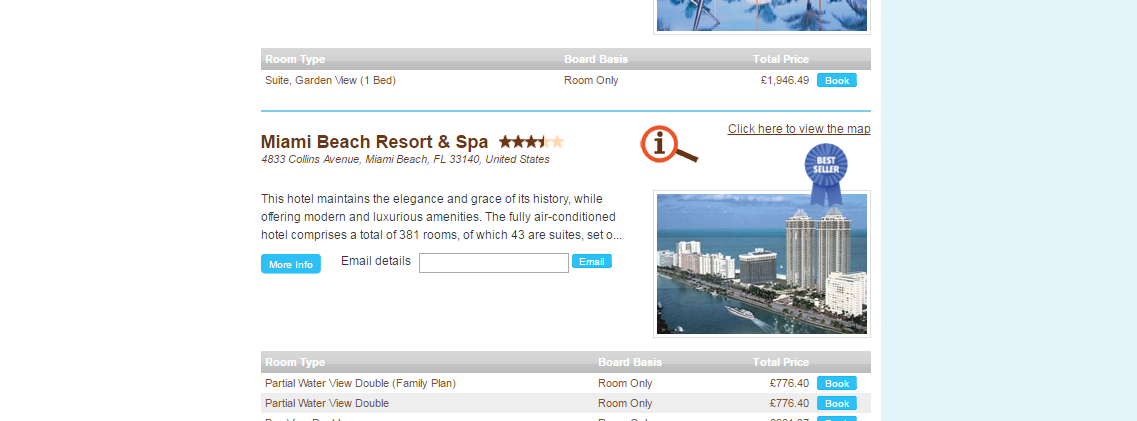This screenshot has width=1137, height=421.
Task: Book the Suite, Garden View room
Action: (837, 80)
